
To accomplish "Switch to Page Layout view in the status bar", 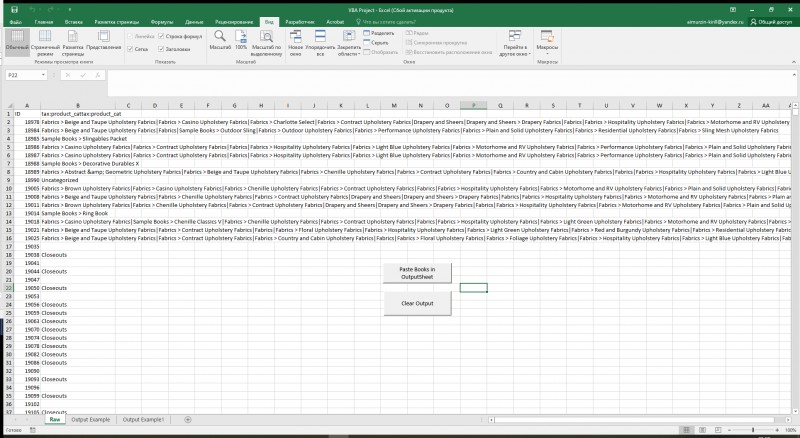I will point(703,430).
